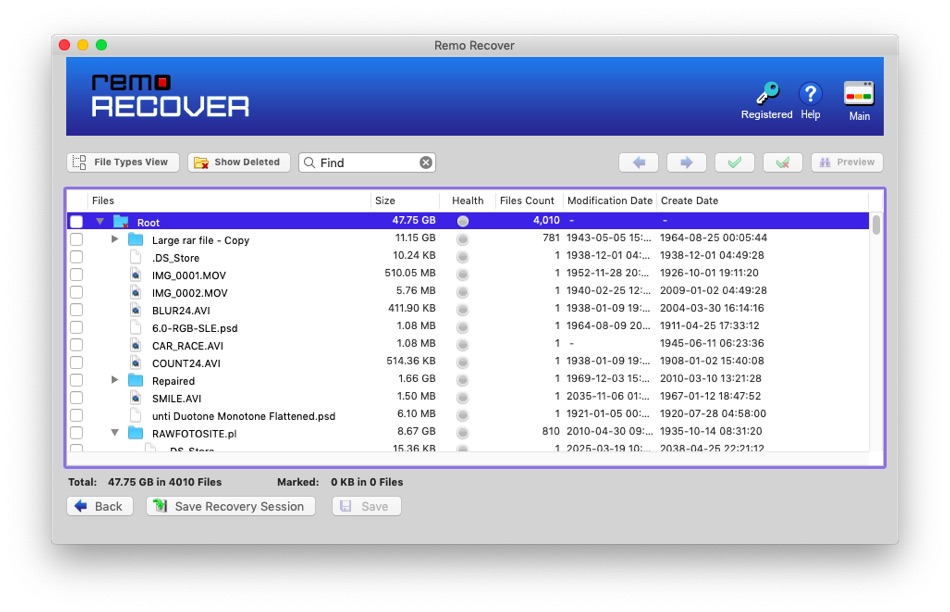This screenshot has width=950, height=612.
Task: Check the RAWFOTOSITE.pl checkbox
Action: pos(76,433)
